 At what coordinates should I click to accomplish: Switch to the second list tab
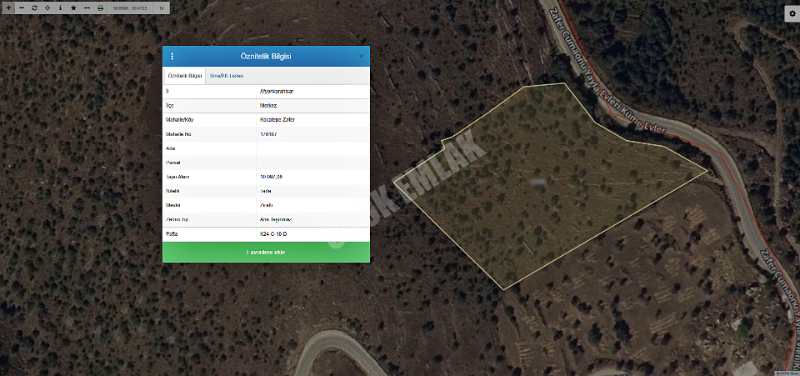(x=227, y=76)
